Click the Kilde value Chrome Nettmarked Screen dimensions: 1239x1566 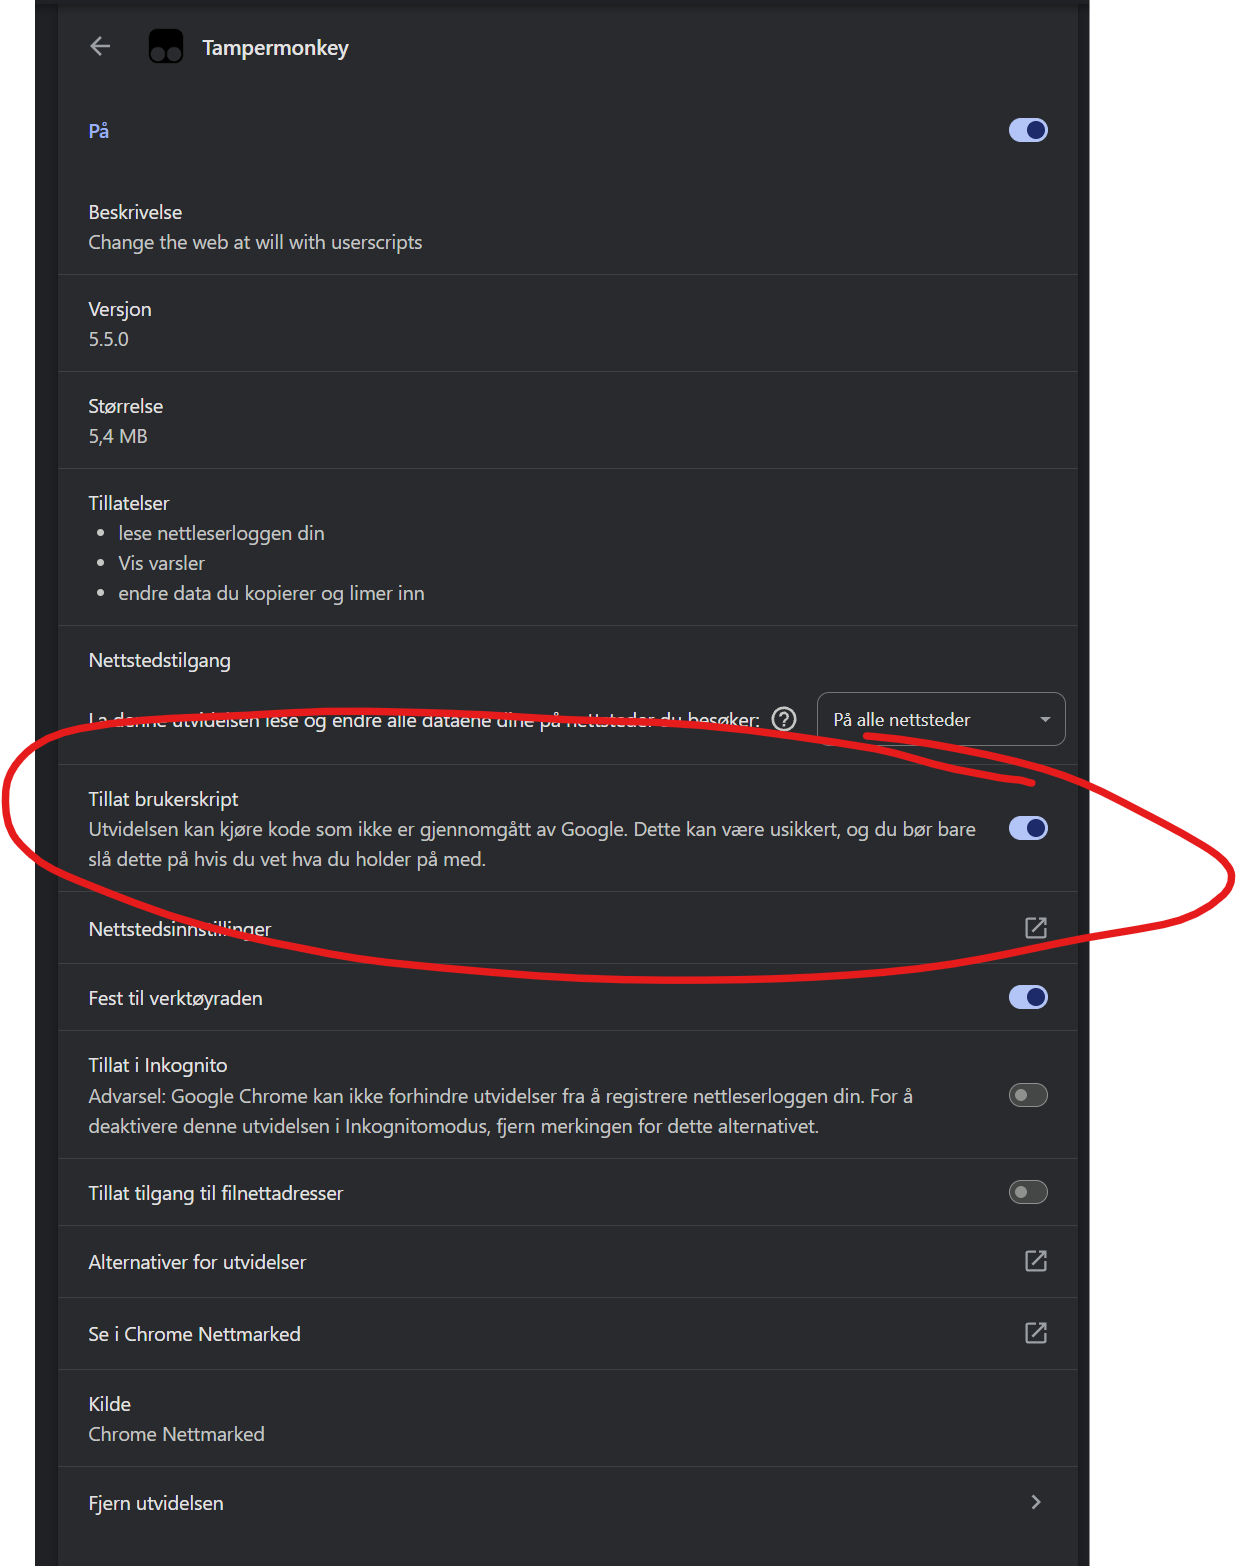[176, 1434]
